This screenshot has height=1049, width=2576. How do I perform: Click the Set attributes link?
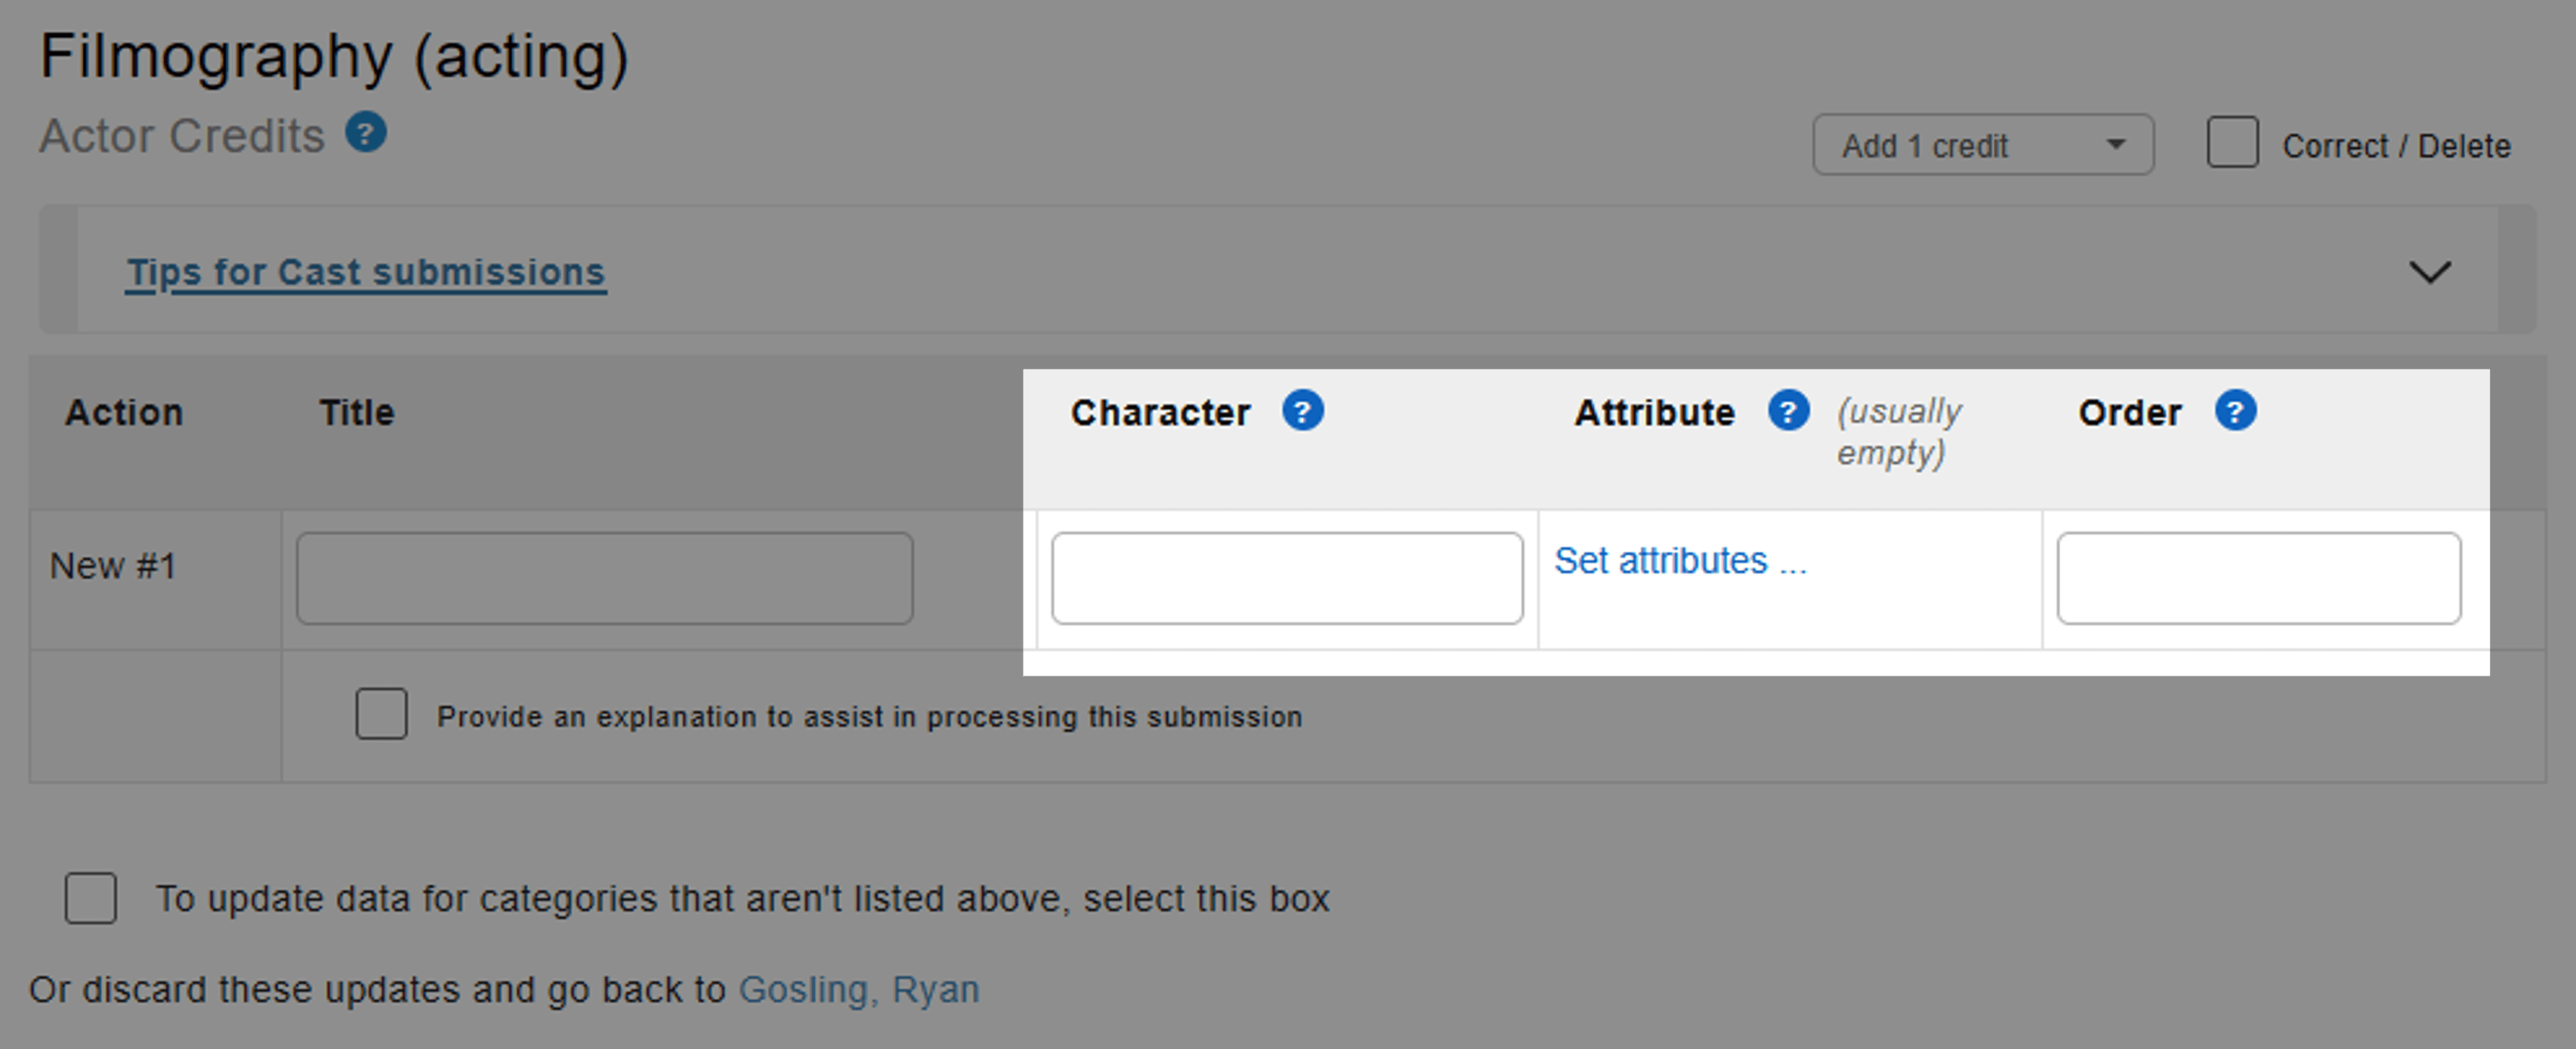(1680, 561)
